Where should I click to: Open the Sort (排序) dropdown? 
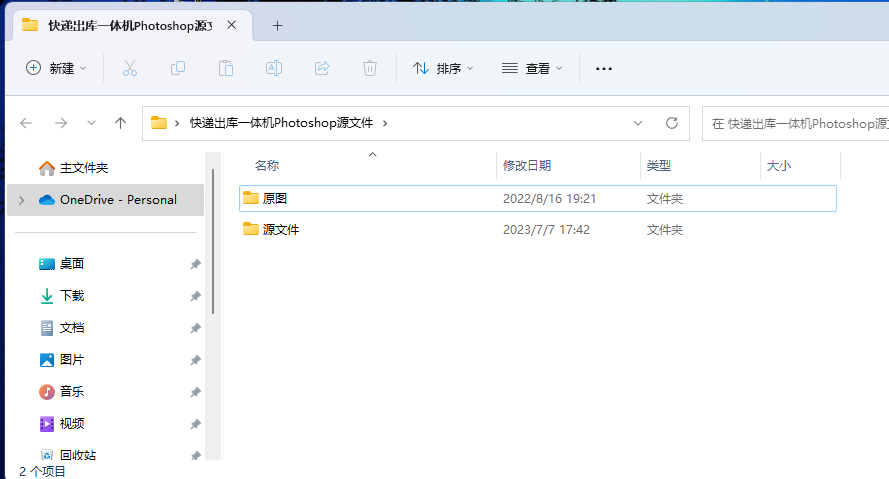coord(443,69)
